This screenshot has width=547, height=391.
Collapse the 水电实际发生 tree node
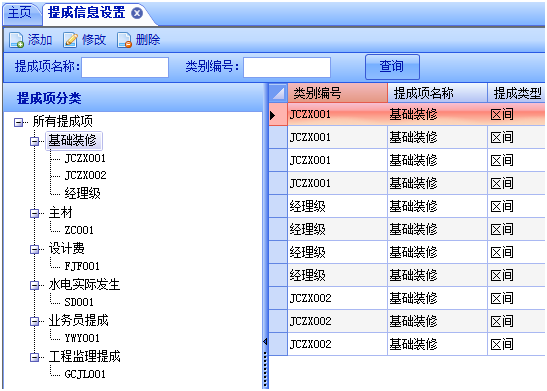coord(34,285)
